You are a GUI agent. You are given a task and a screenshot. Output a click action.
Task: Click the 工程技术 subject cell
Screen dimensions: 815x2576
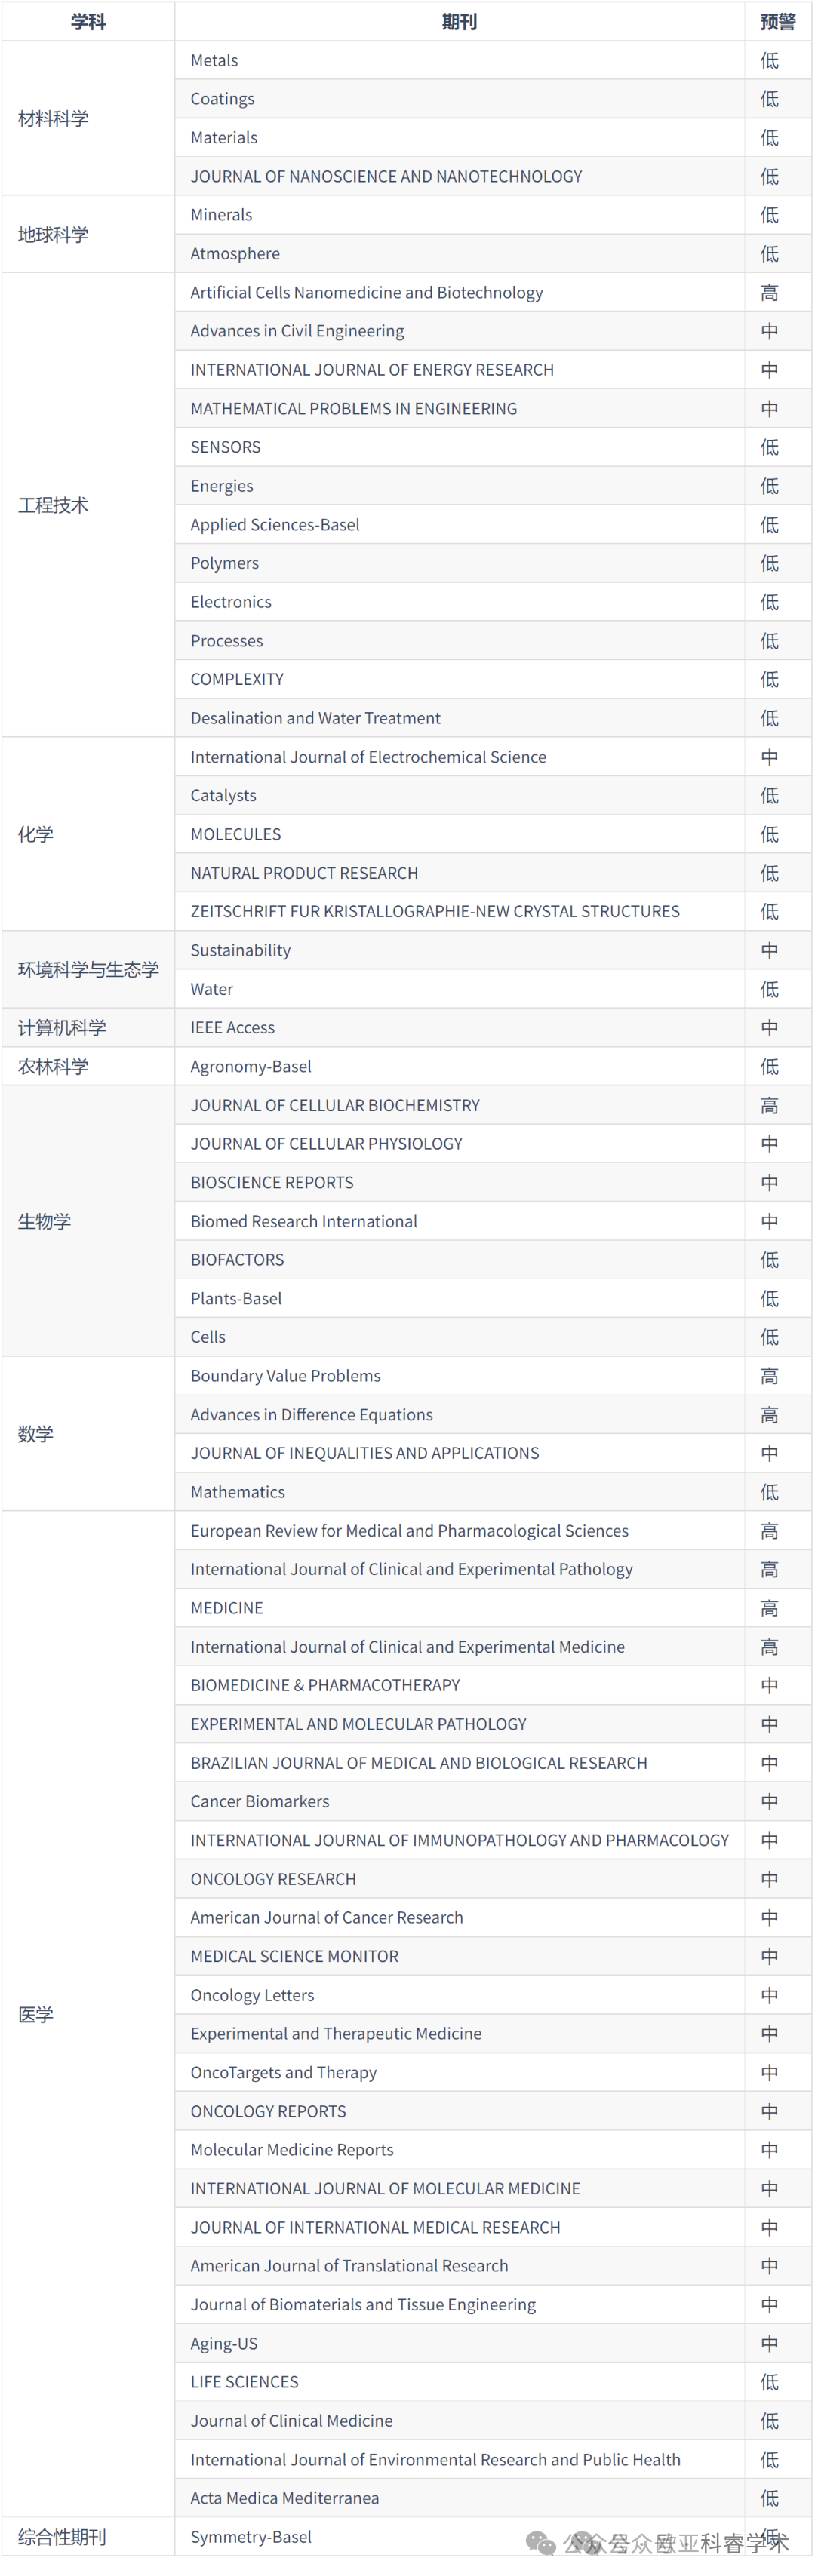pos(88,505)
